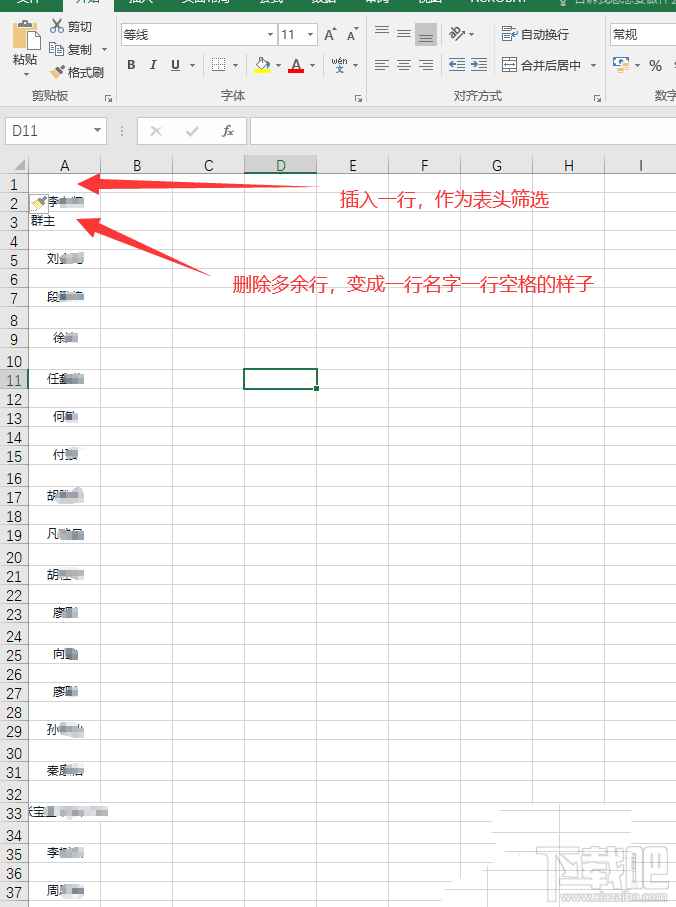Screen dimensions: 676x907
Task: Open font color dropdown arrow
Action: point(312,65)
